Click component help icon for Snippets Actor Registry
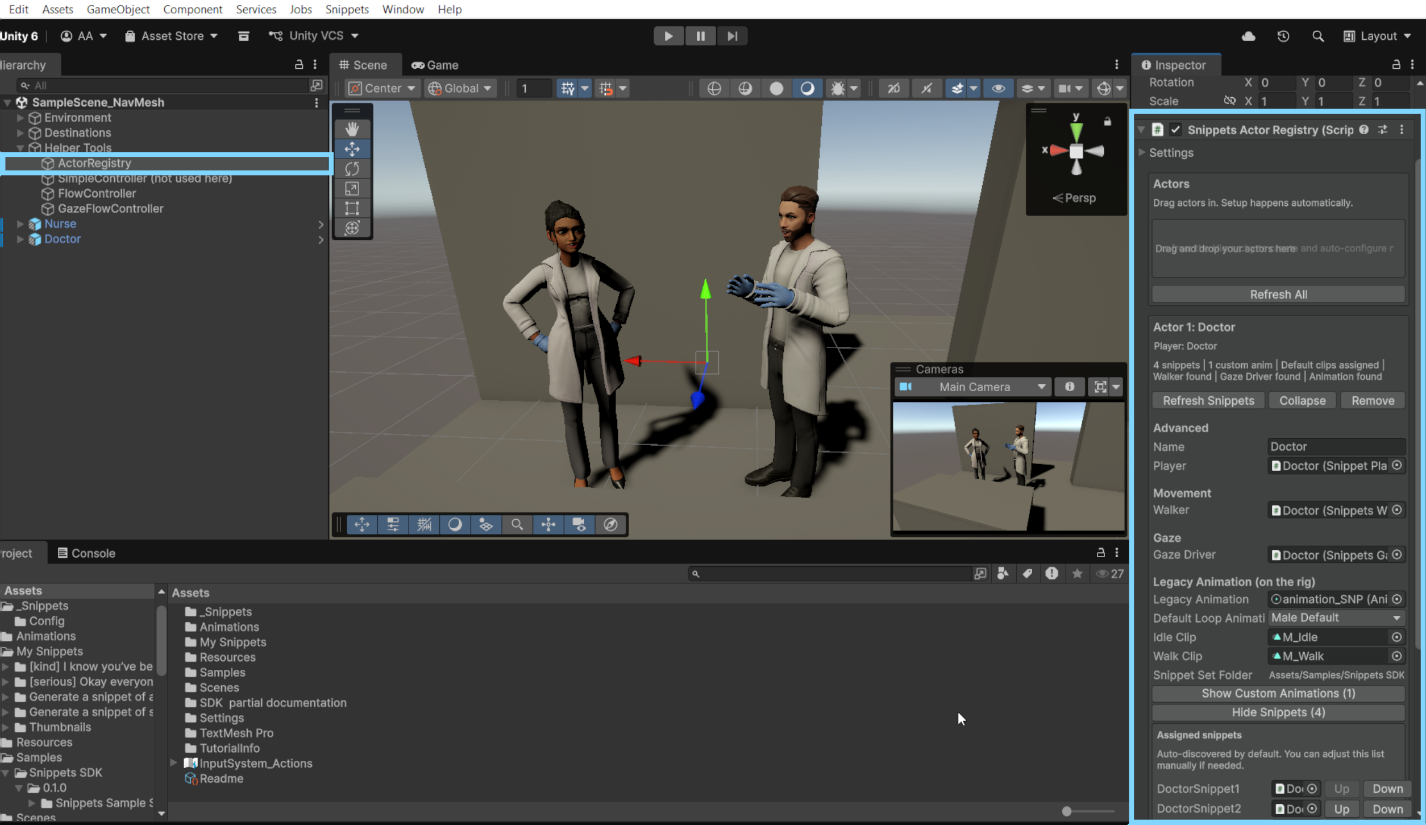 click(x=1364, y=130)
